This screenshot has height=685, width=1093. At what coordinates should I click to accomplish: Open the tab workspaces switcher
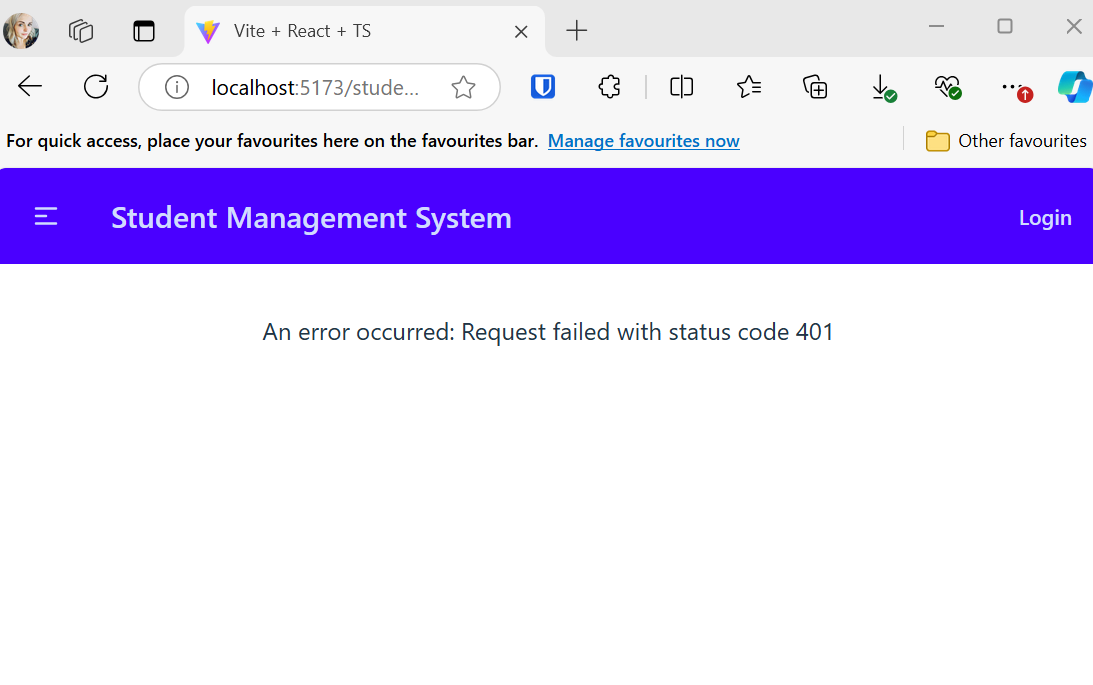click(x=80, y=31)
